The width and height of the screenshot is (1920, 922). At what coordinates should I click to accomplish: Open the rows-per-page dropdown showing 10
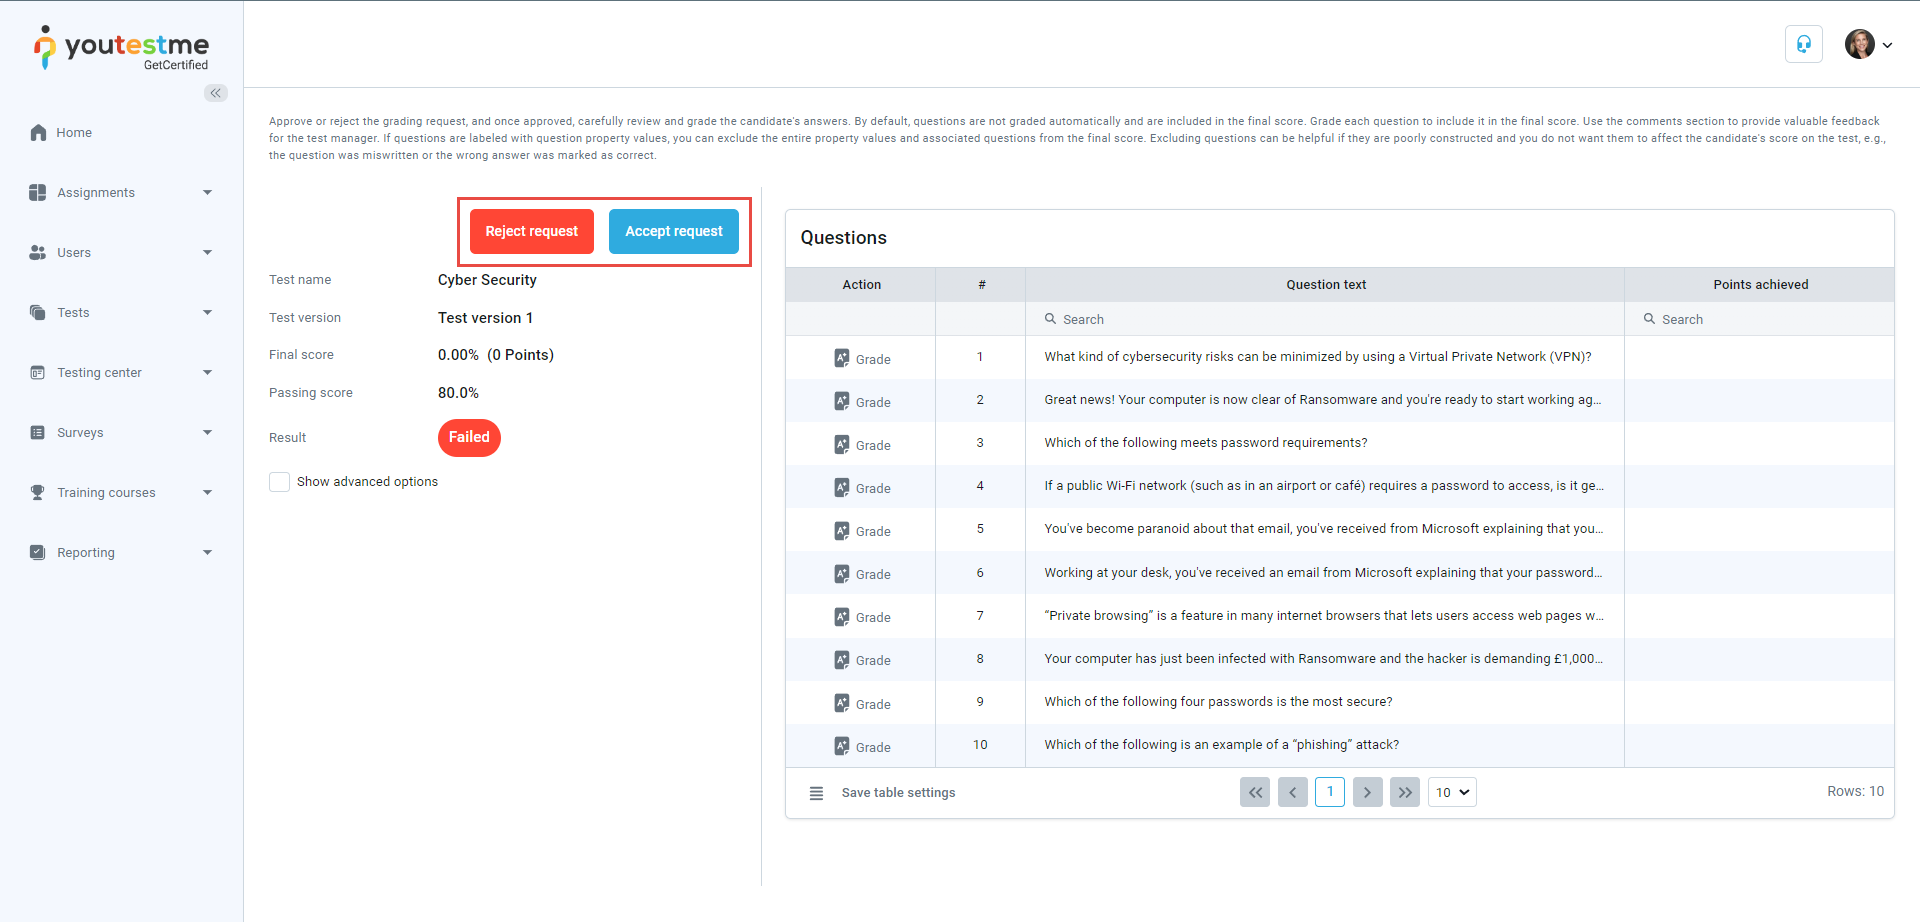[1452, 792]
